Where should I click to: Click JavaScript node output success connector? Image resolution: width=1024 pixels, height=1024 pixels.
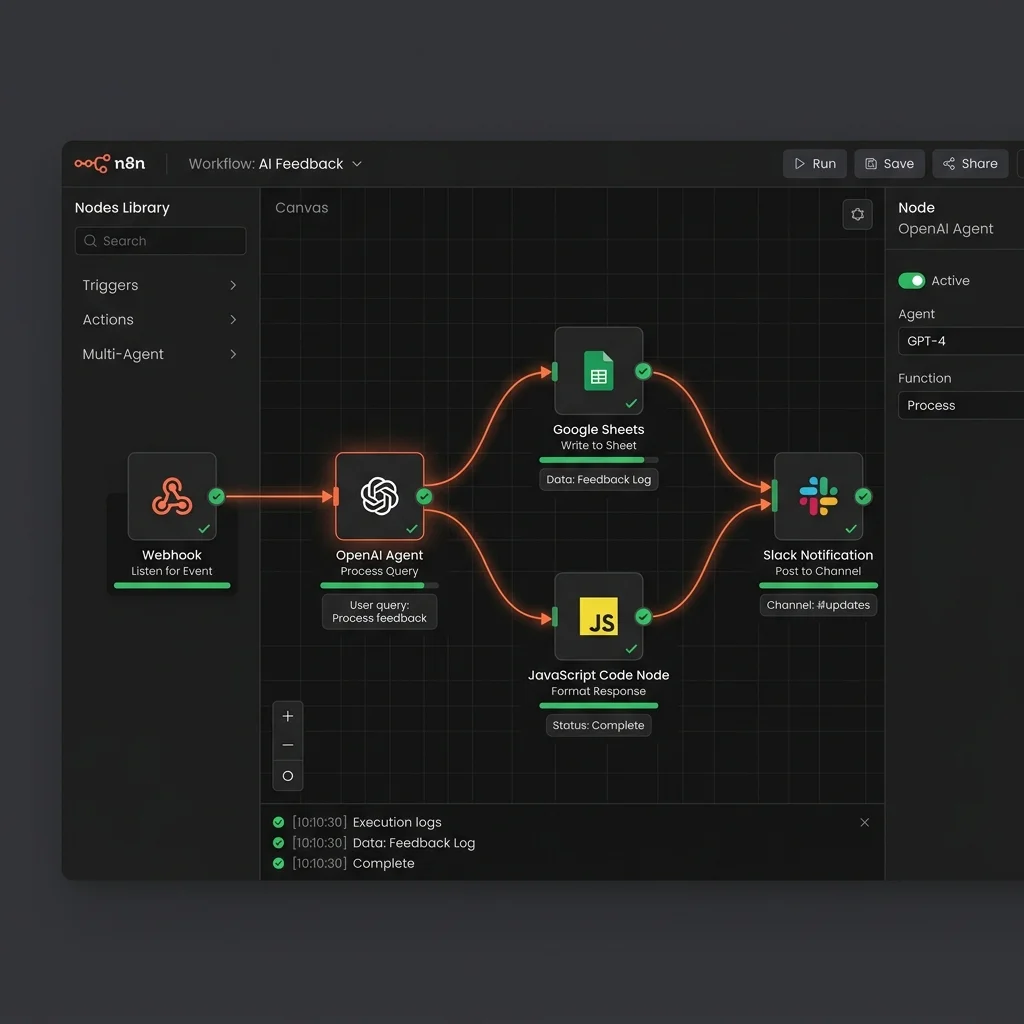[x=643, y=616]
